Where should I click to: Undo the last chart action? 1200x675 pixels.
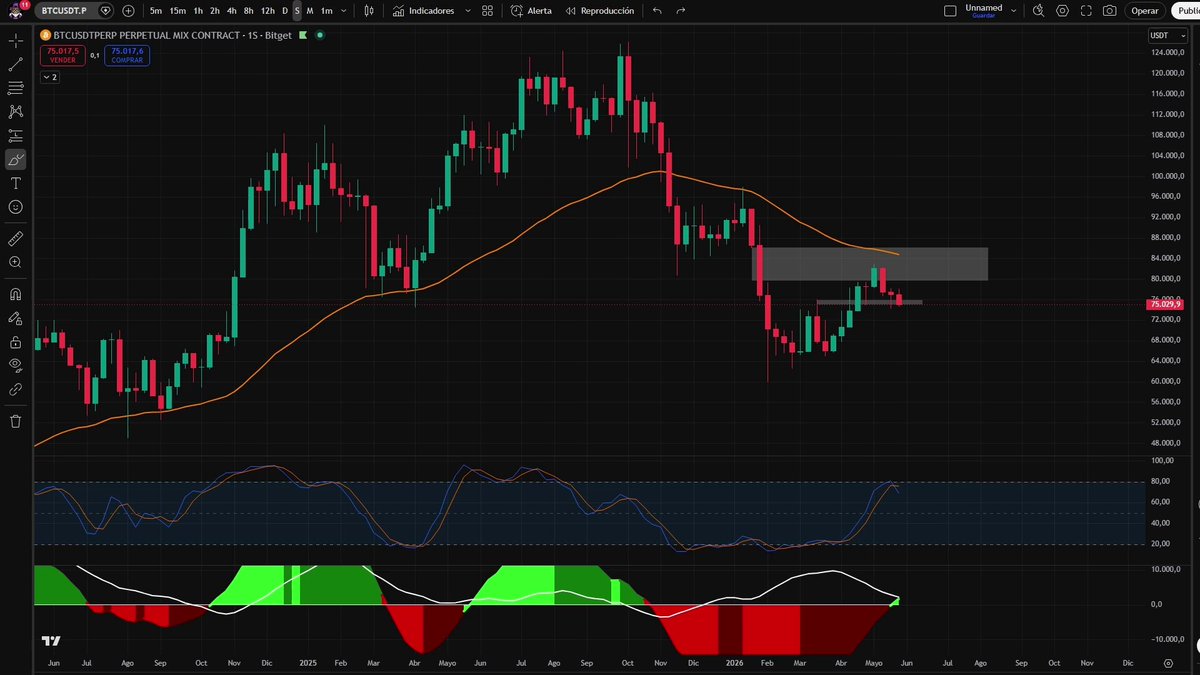pyautogui.click(x=657, y=11)
